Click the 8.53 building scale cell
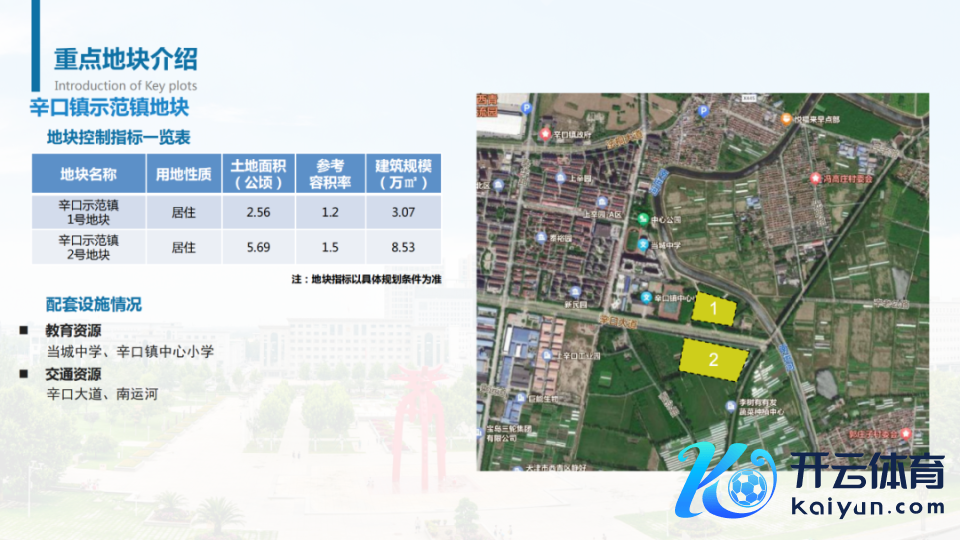Viewport: 960px width, 540px height. pos(403,247)
